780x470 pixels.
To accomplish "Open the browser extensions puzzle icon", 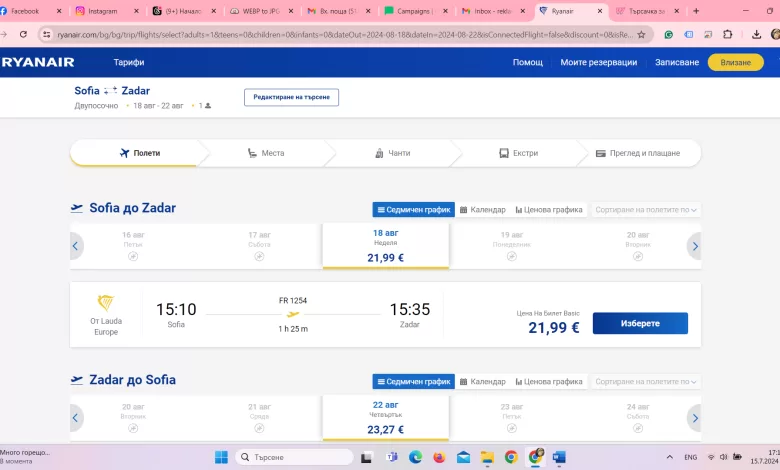I will [727, 34].
